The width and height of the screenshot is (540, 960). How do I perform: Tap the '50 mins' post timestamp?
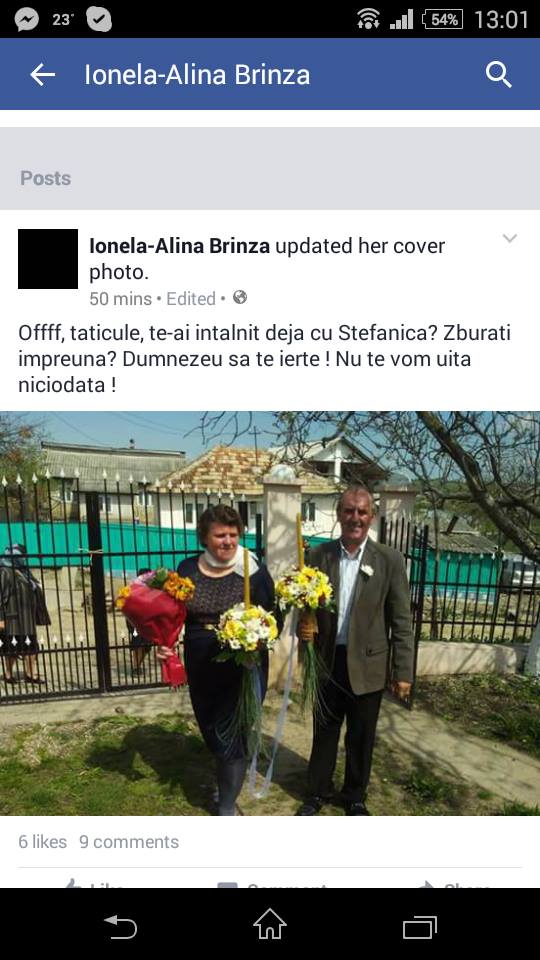tap(121, 299)
